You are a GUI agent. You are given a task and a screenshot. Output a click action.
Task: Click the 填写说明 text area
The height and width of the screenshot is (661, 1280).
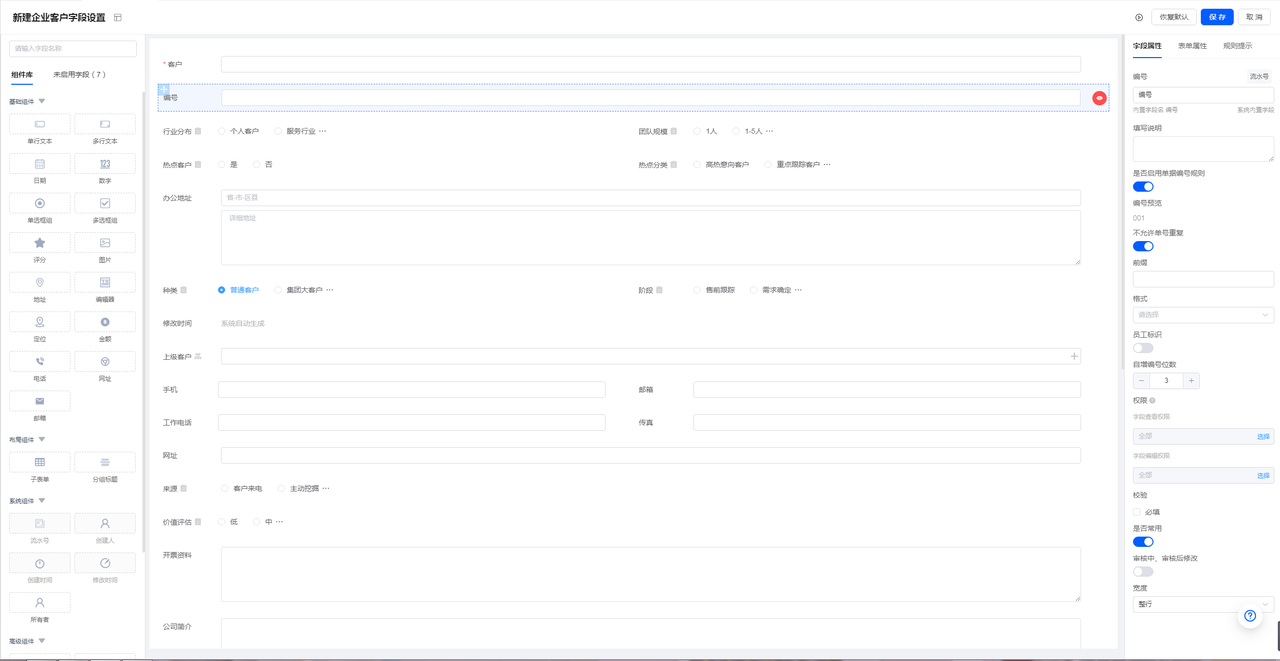[x=1203, y=149]
